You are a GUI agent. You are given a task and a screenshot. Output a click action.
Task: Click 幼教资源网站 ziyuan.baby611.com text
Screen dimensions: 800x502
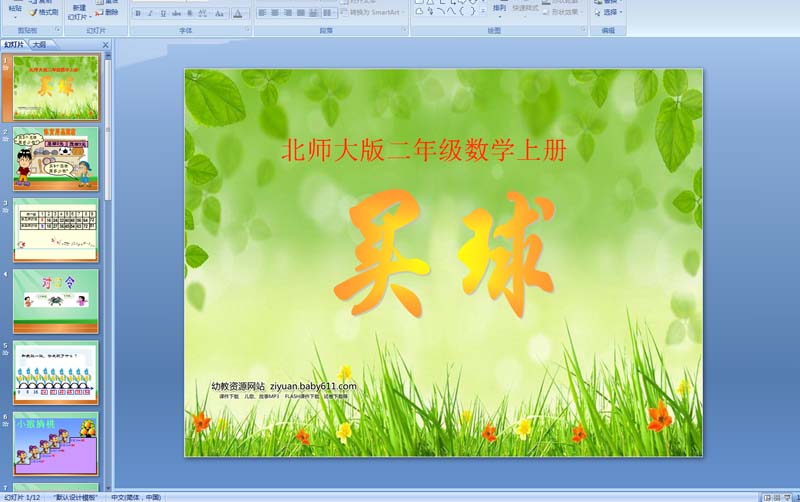pyautogui.click(x=284, y=386)
